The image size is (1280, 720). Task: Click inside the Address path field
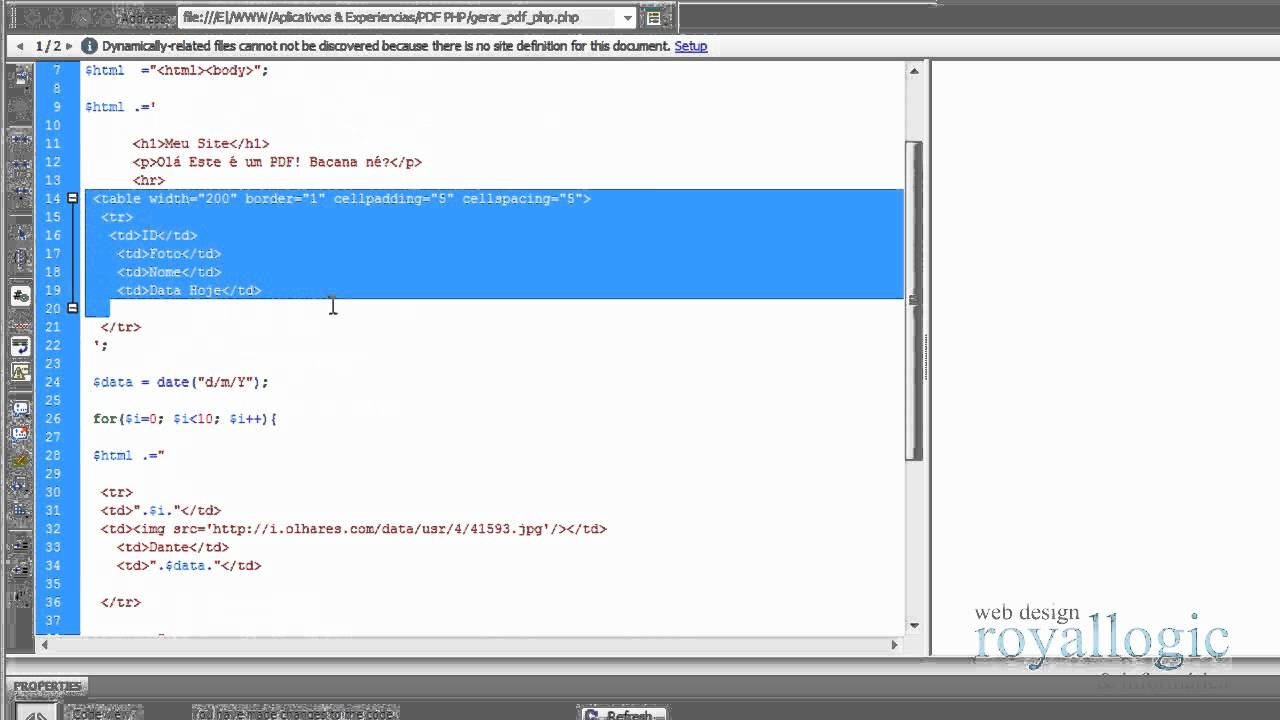(400, 17)
